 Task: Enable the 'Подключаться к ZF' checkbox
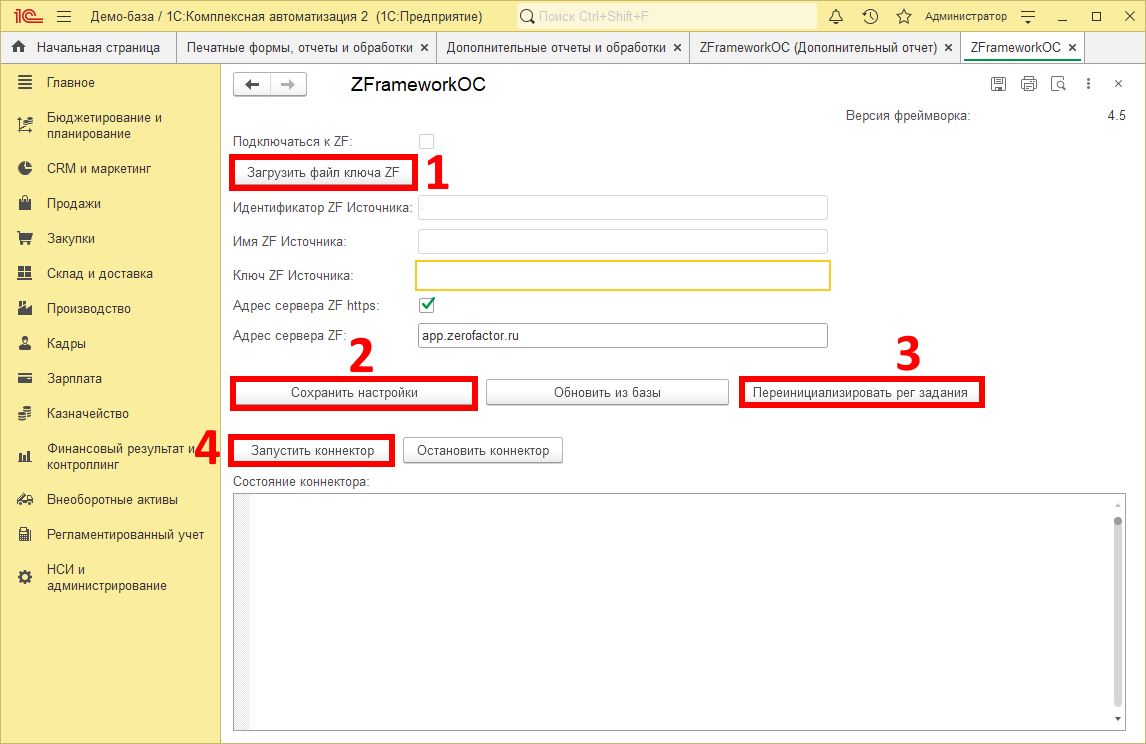[x=426, y=142]
